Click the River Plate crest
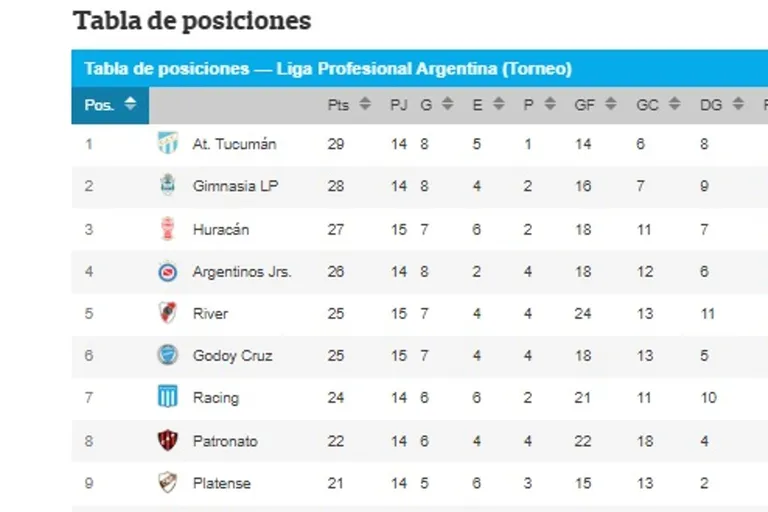Screen dimensions: 768x512 tap(168, 313)
